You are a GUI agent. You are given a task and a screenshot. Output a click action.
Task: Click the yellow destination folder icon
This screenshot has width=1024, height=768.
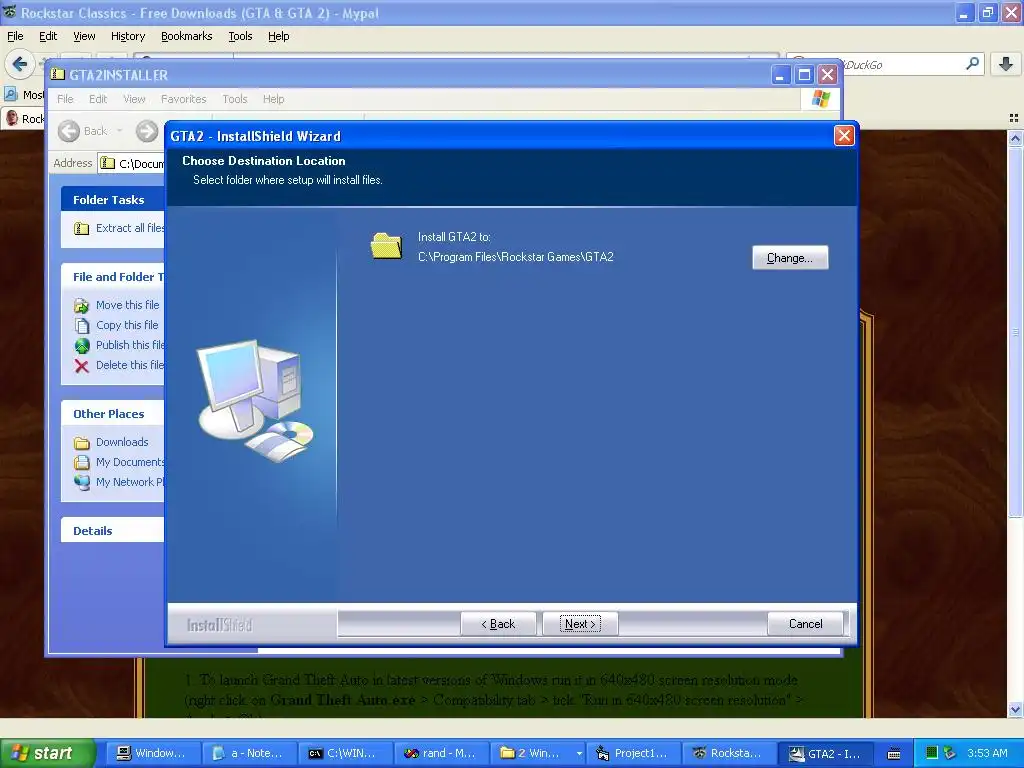(x=387, y=246)
